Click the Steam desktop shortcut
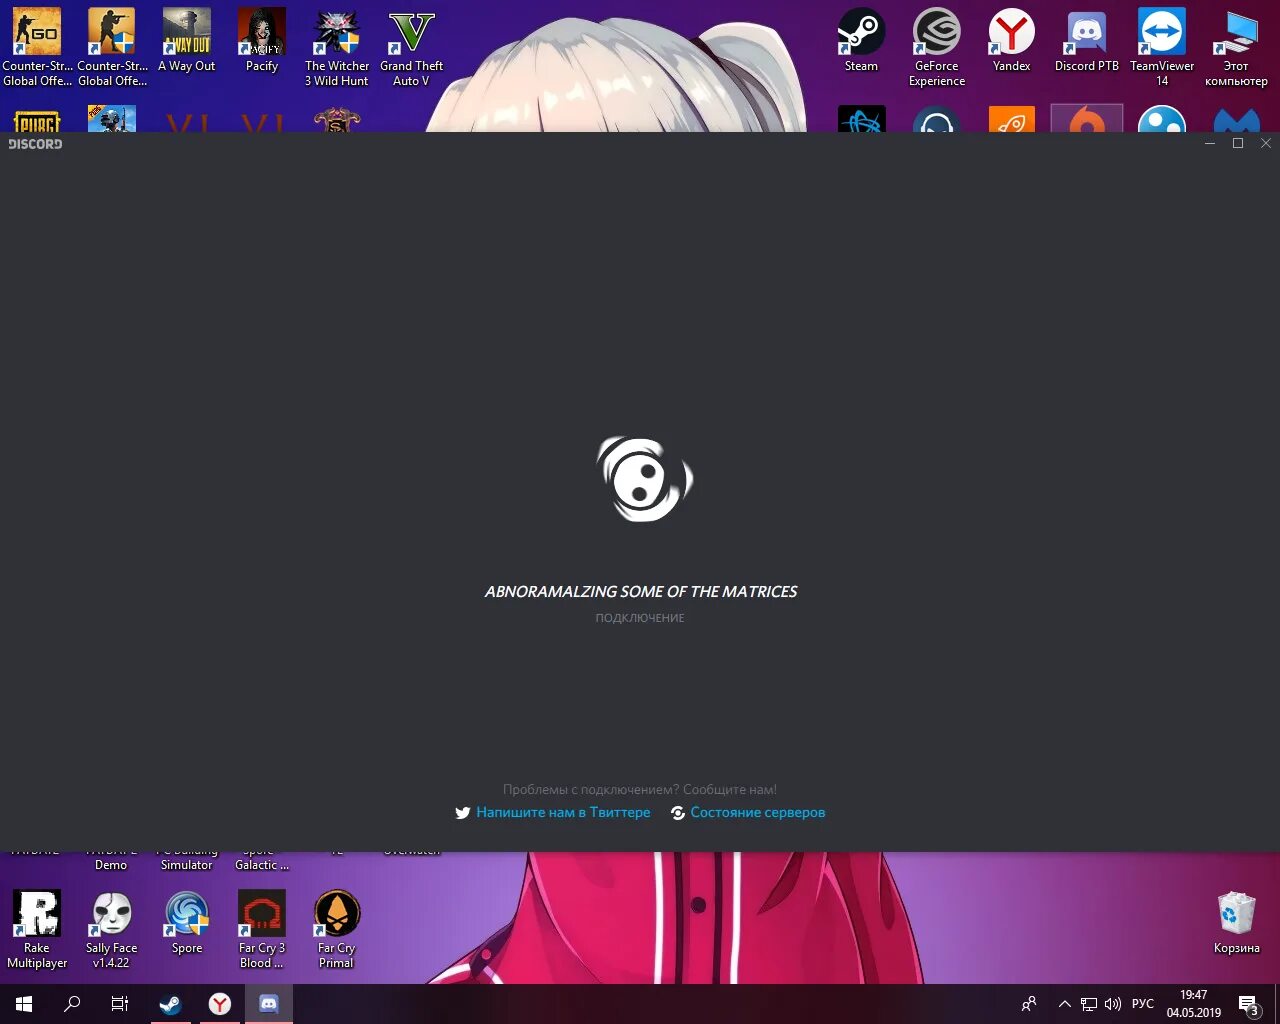1280x1024 pixels. (x=861, y=40)
